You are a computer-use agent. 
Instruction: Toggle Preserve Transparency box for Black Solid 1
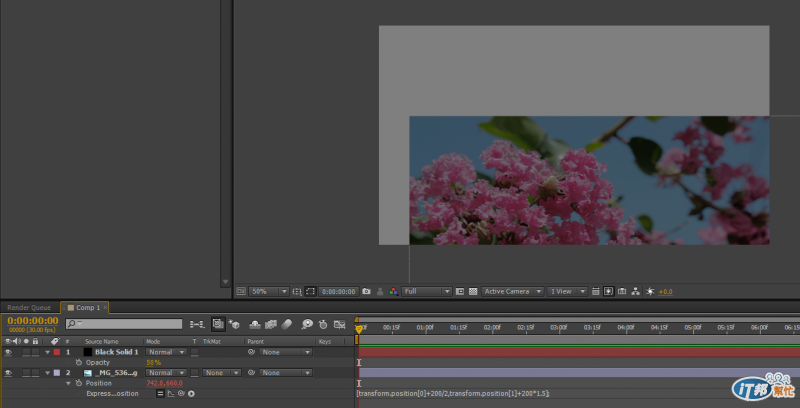(195, 352)
